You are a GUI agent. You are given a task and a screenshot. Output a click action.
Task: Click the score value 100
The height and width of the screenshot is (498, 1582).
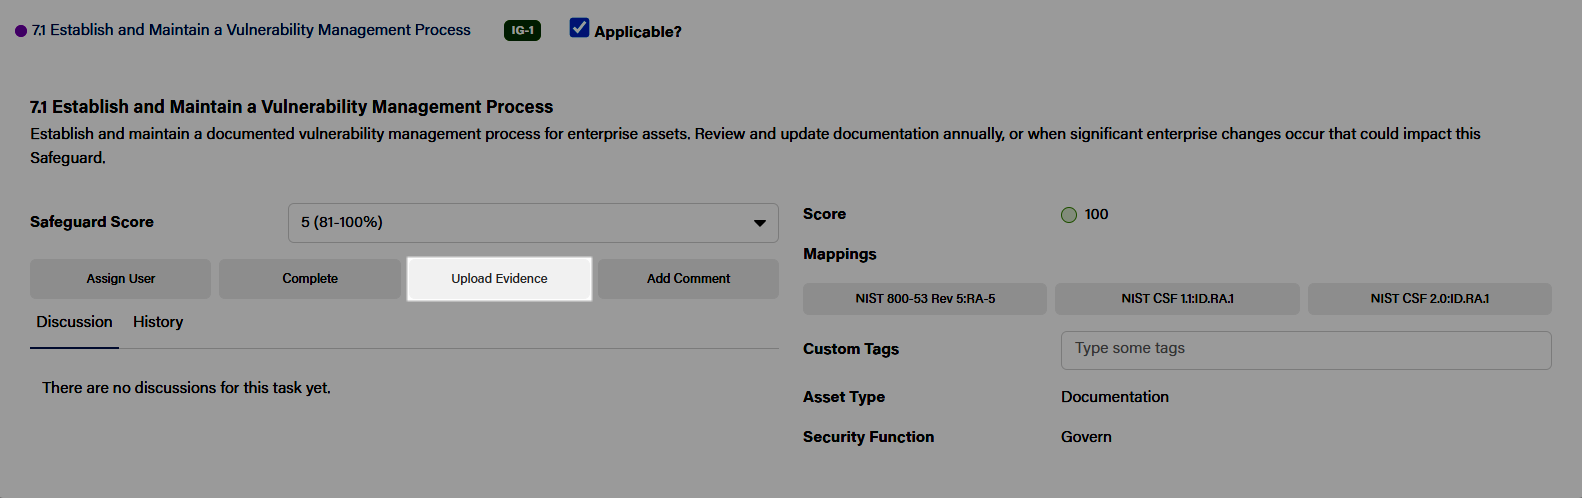pos(1096,215)
